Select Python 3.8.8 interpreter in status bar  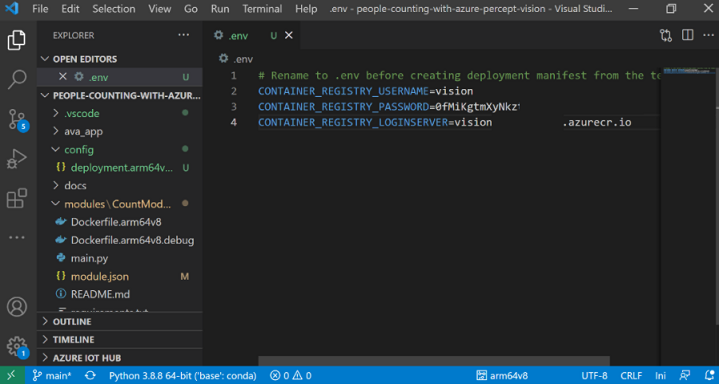(x=183, y=376)
